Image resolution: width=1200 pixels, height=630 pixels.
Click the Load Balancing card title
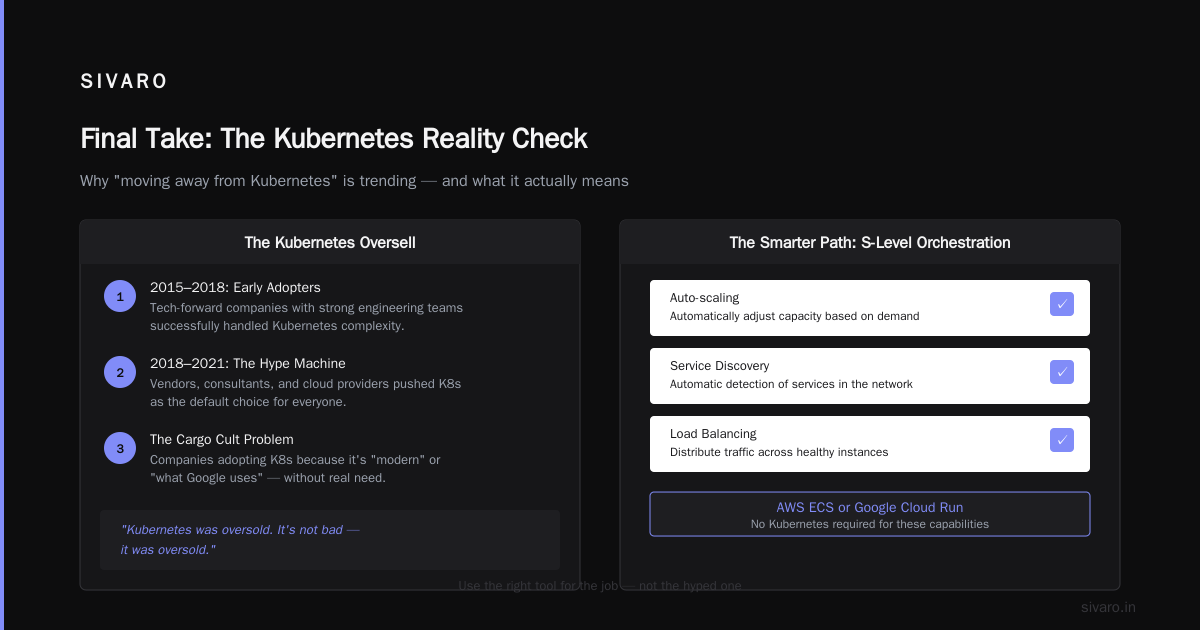pyautogui.click(x=713, y=434)
